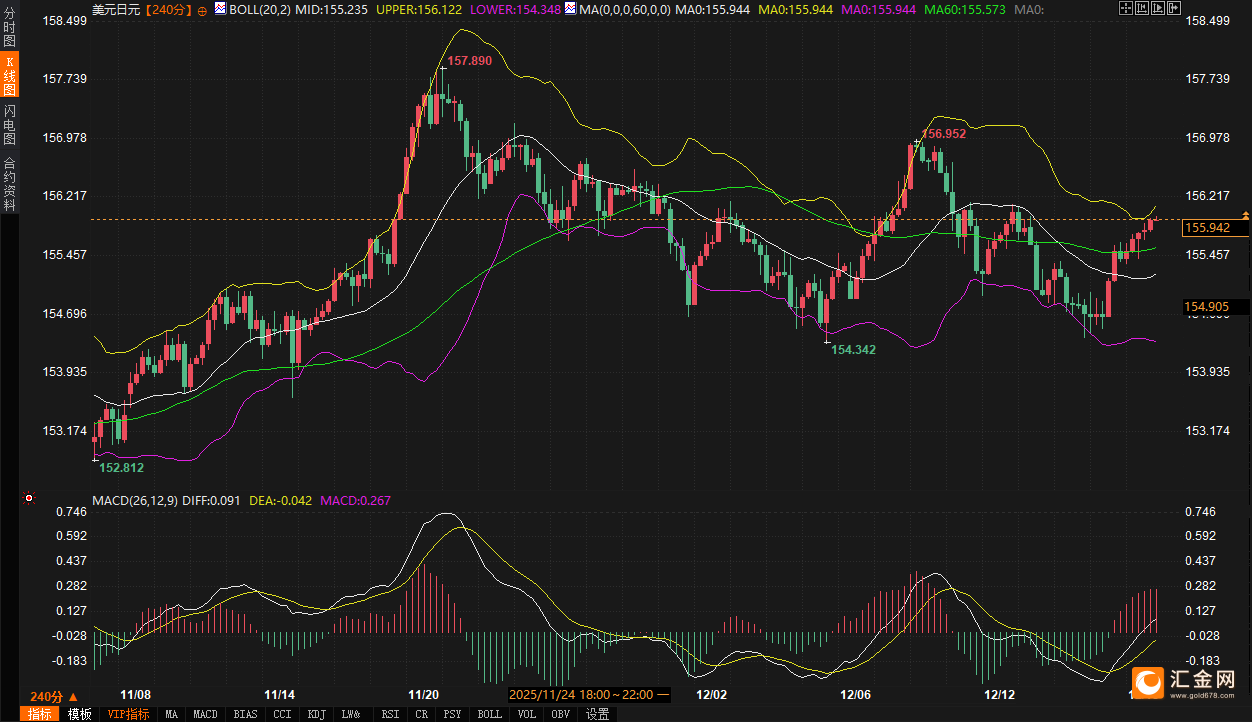Open the 合约资料 side tab

9,183
